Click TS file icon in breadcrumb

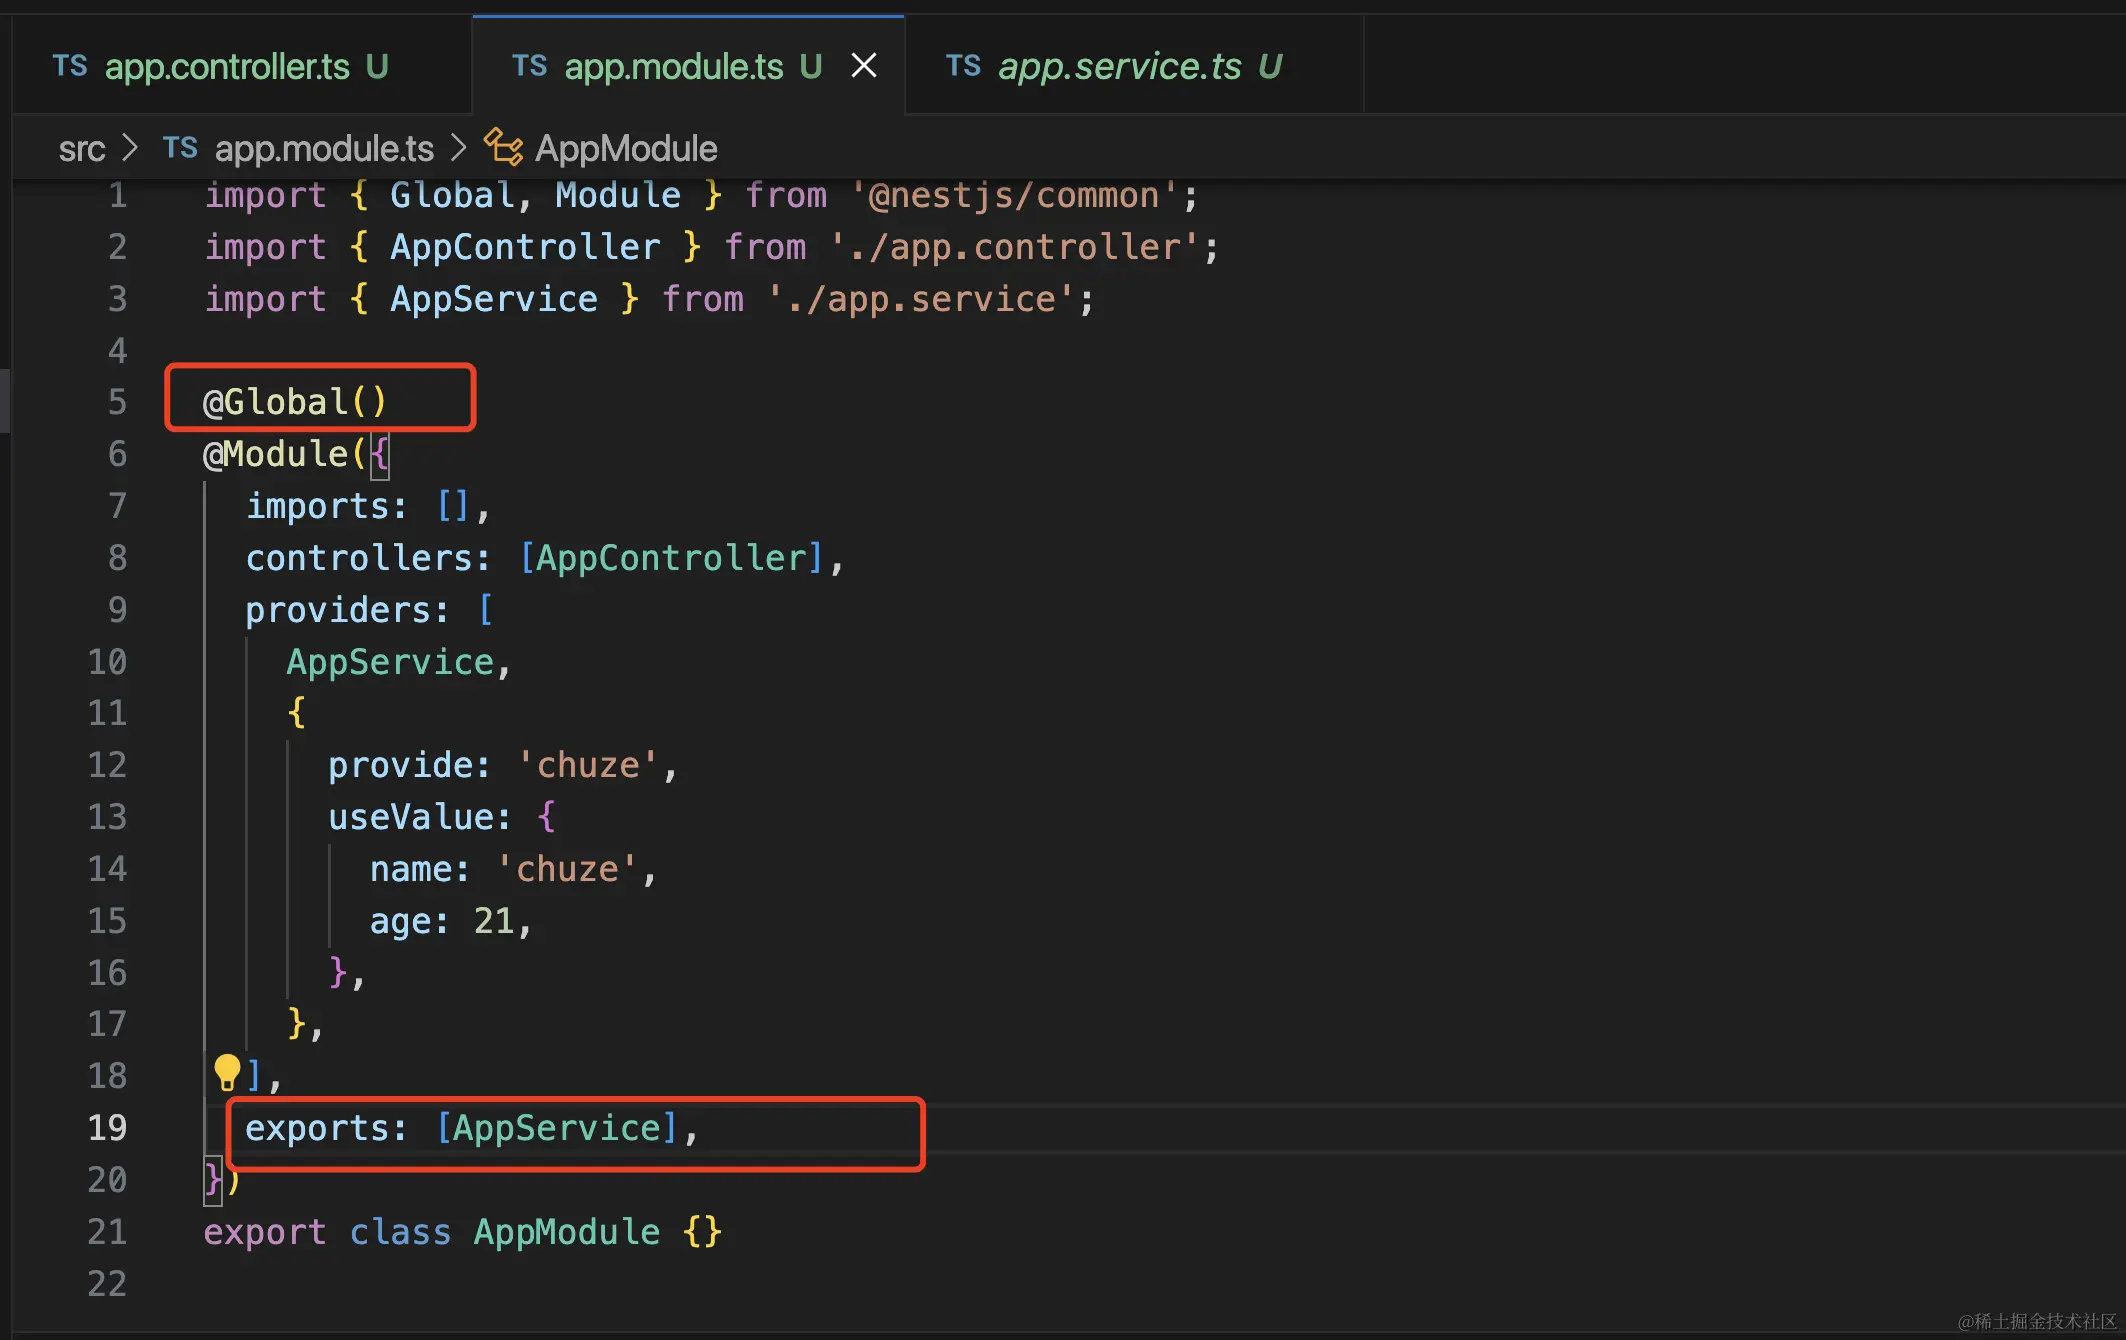(180, 148)
